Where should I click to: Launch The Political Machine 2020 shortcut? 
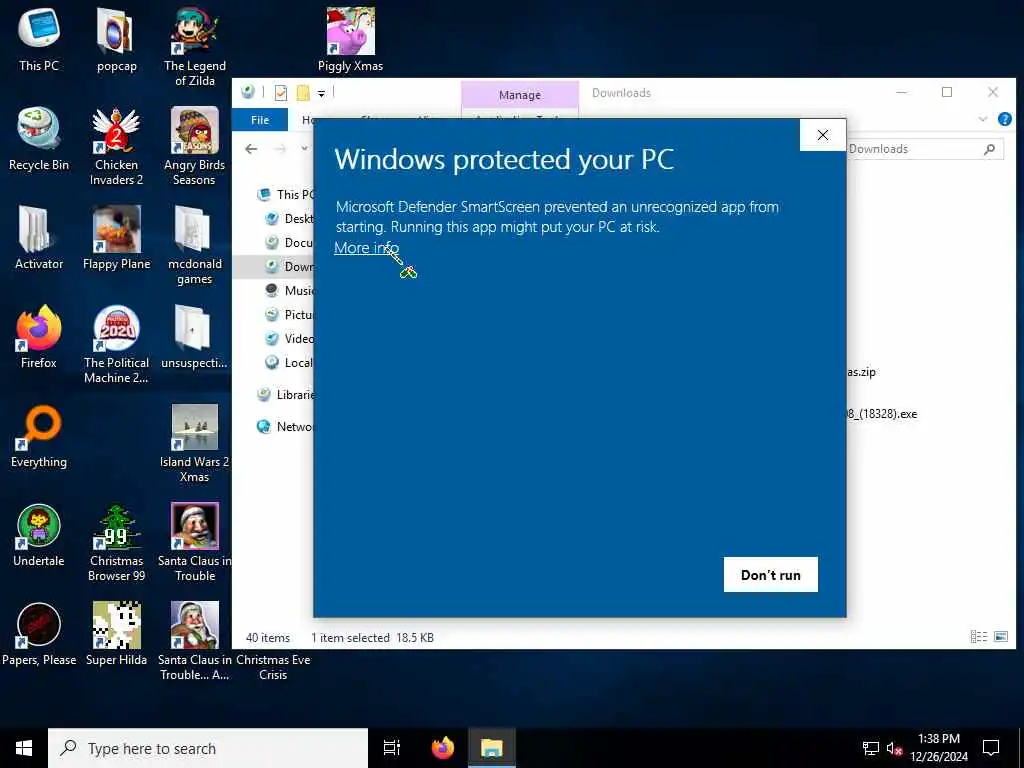tap(116, 344)
